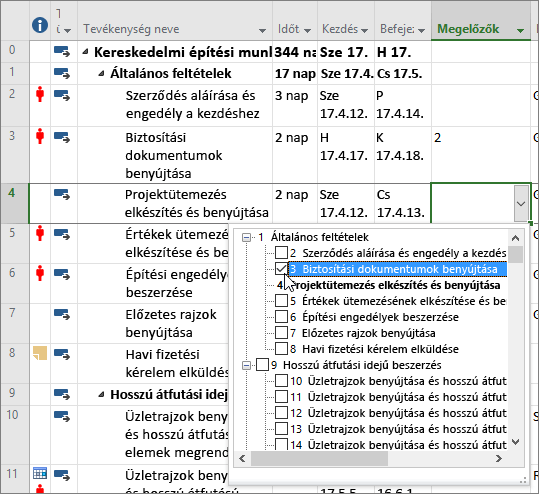This screenshot has width=539, height=494.
Task: Check task 2 Szerződés aláírása in predecessor list
Action: (x=281, y=253)
